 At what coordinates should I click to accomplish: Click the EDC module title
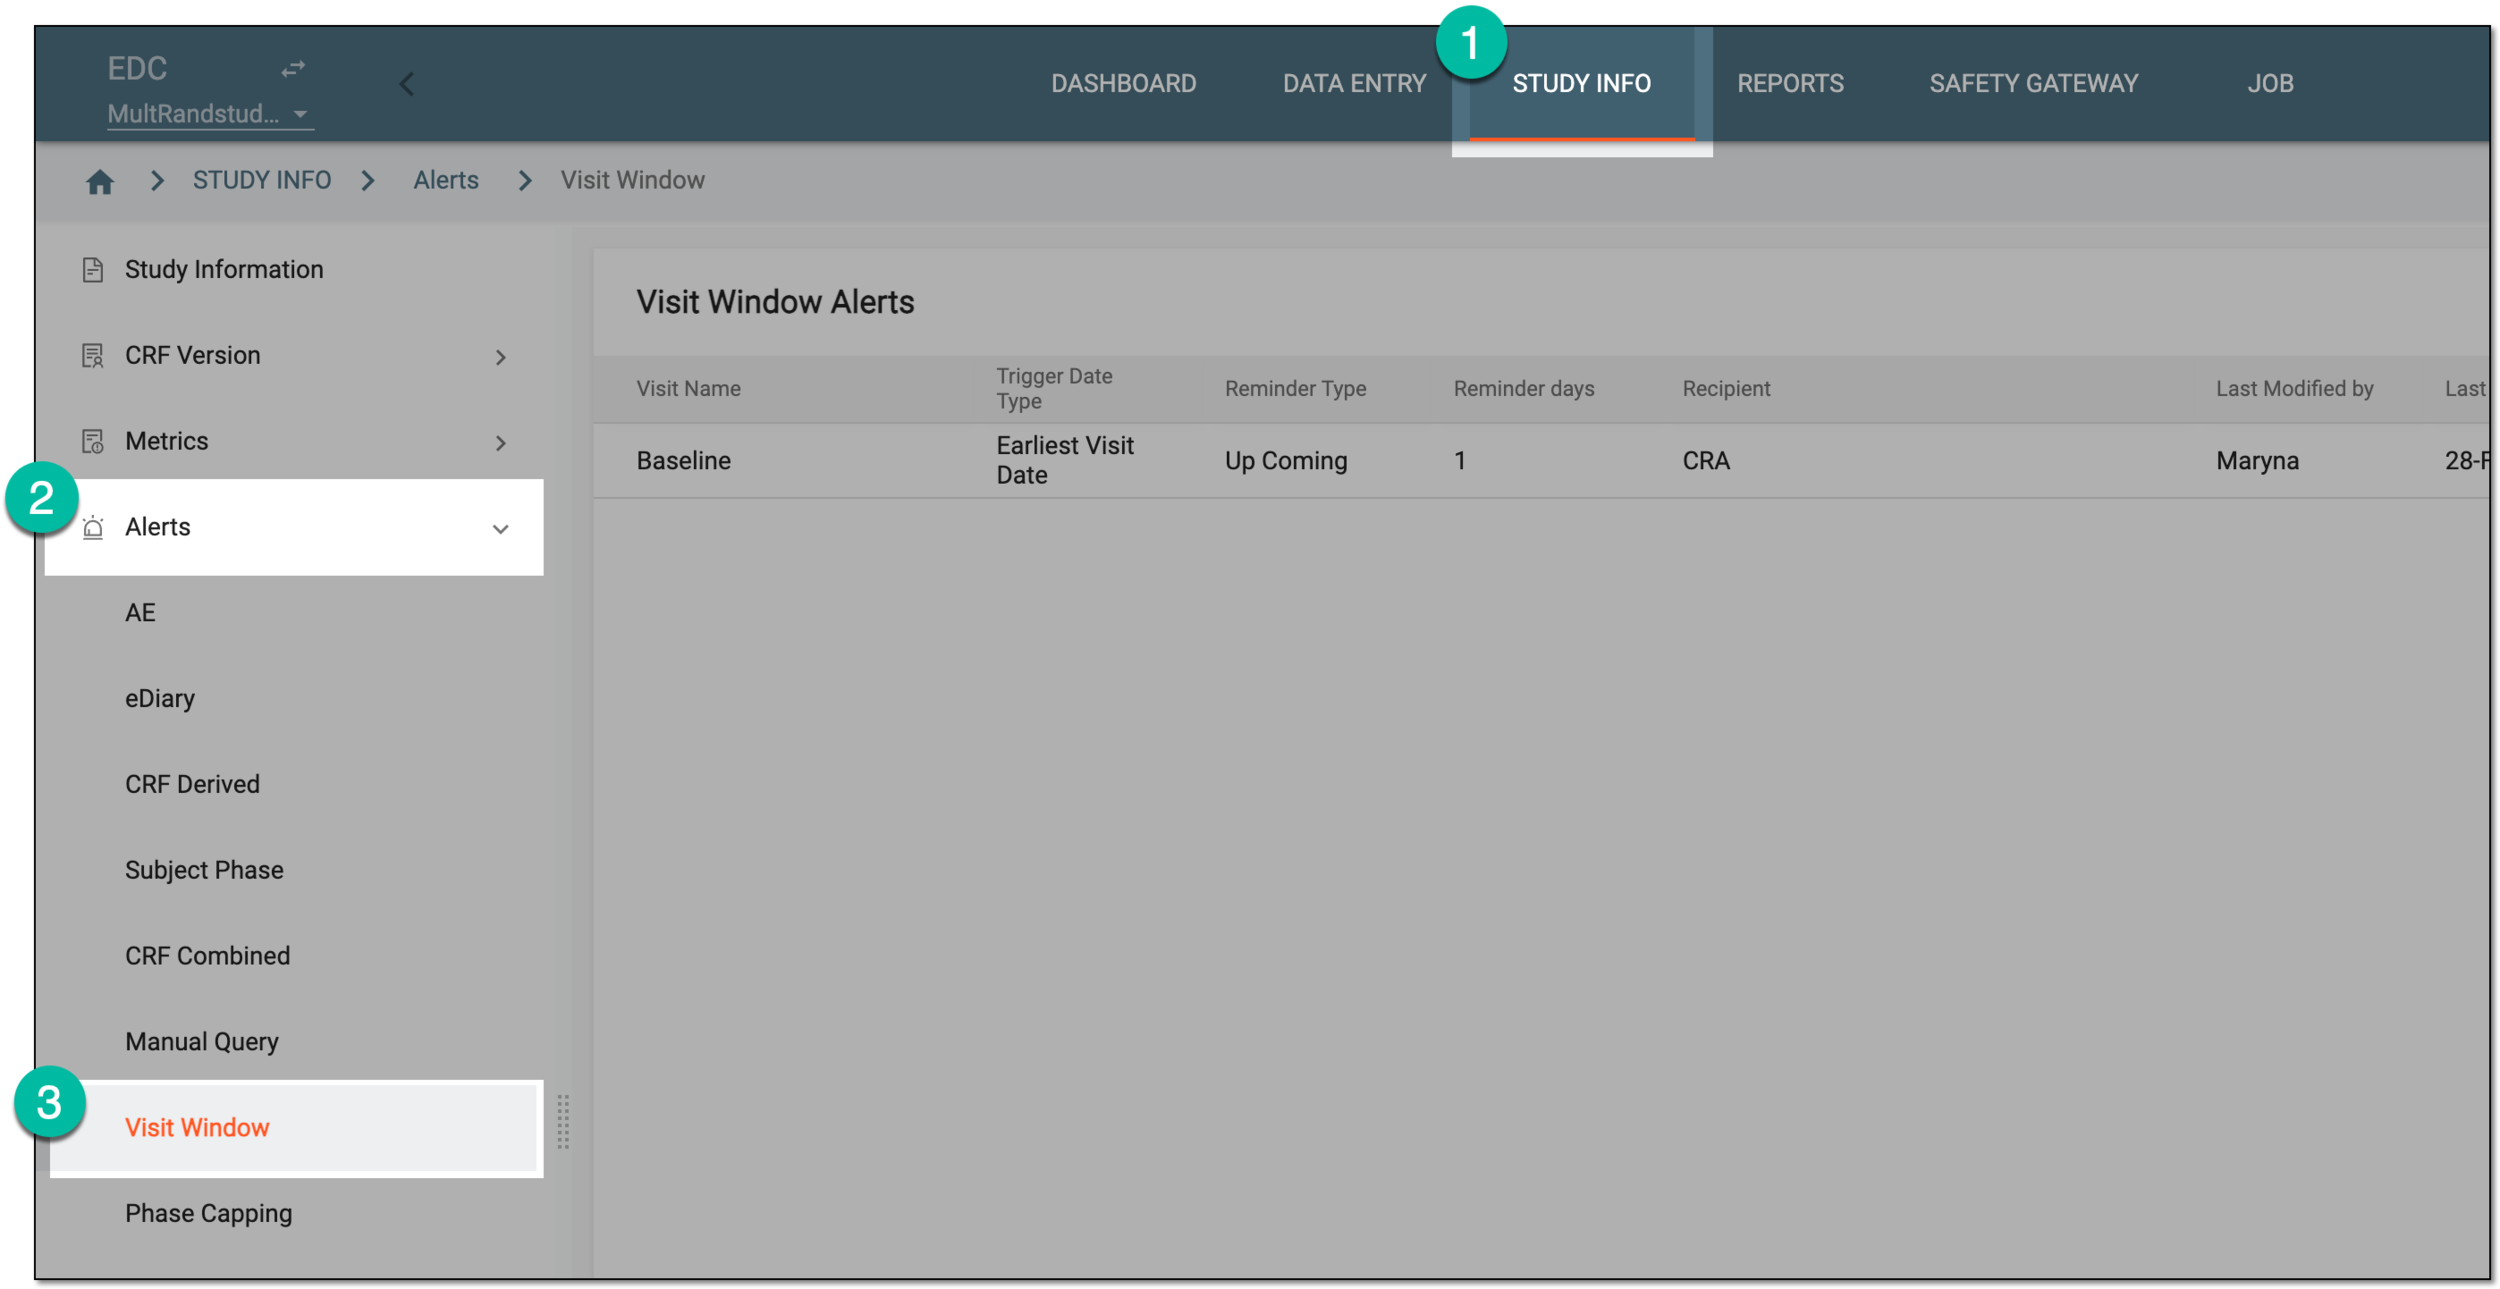point(137,68)
